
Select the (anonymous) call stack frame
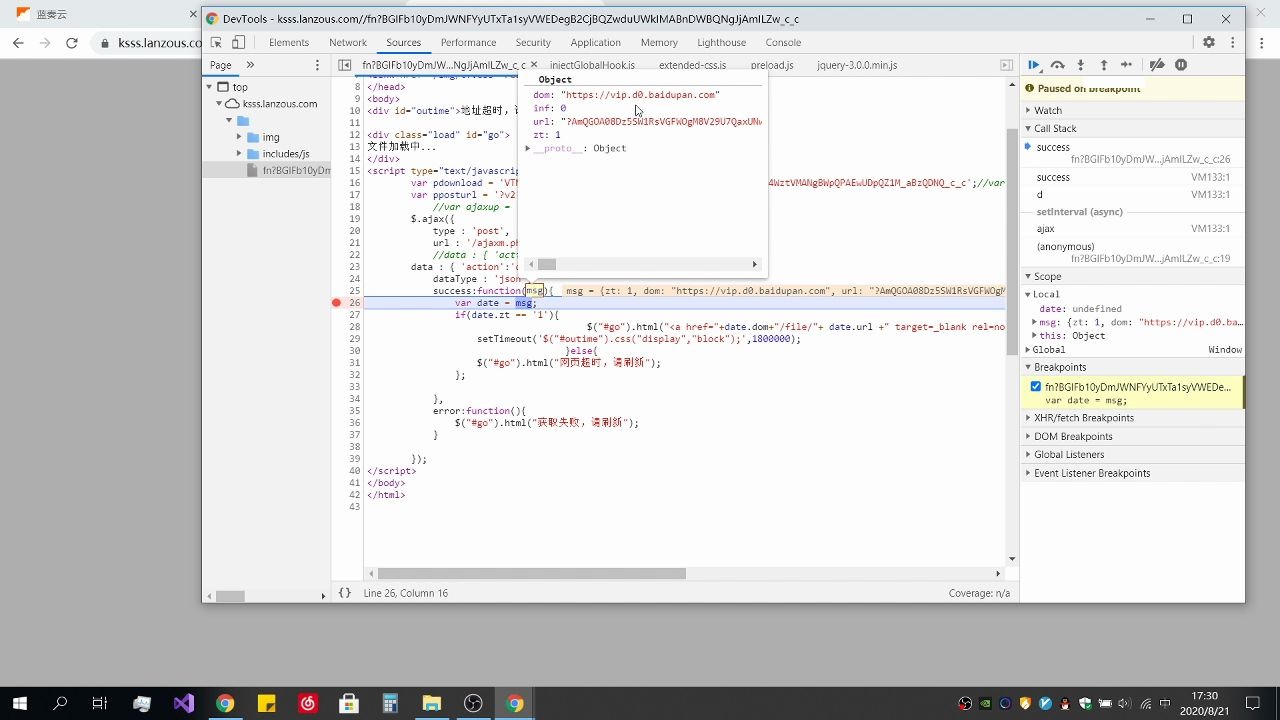tap(1132, 252)
